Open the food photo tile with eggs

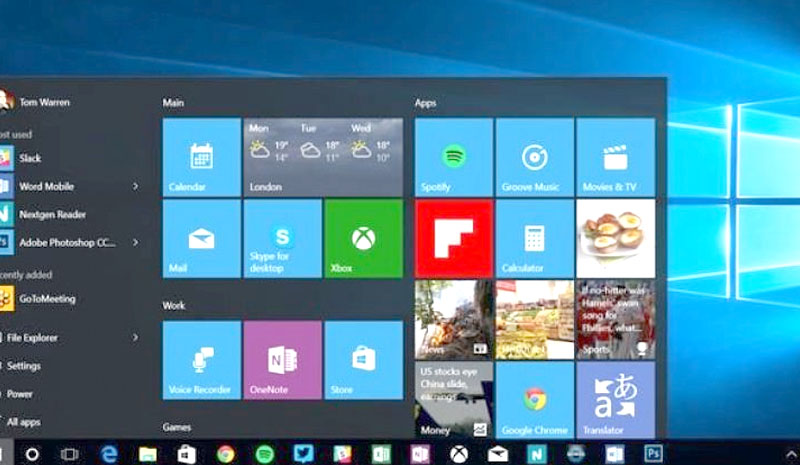pos(616,238)
